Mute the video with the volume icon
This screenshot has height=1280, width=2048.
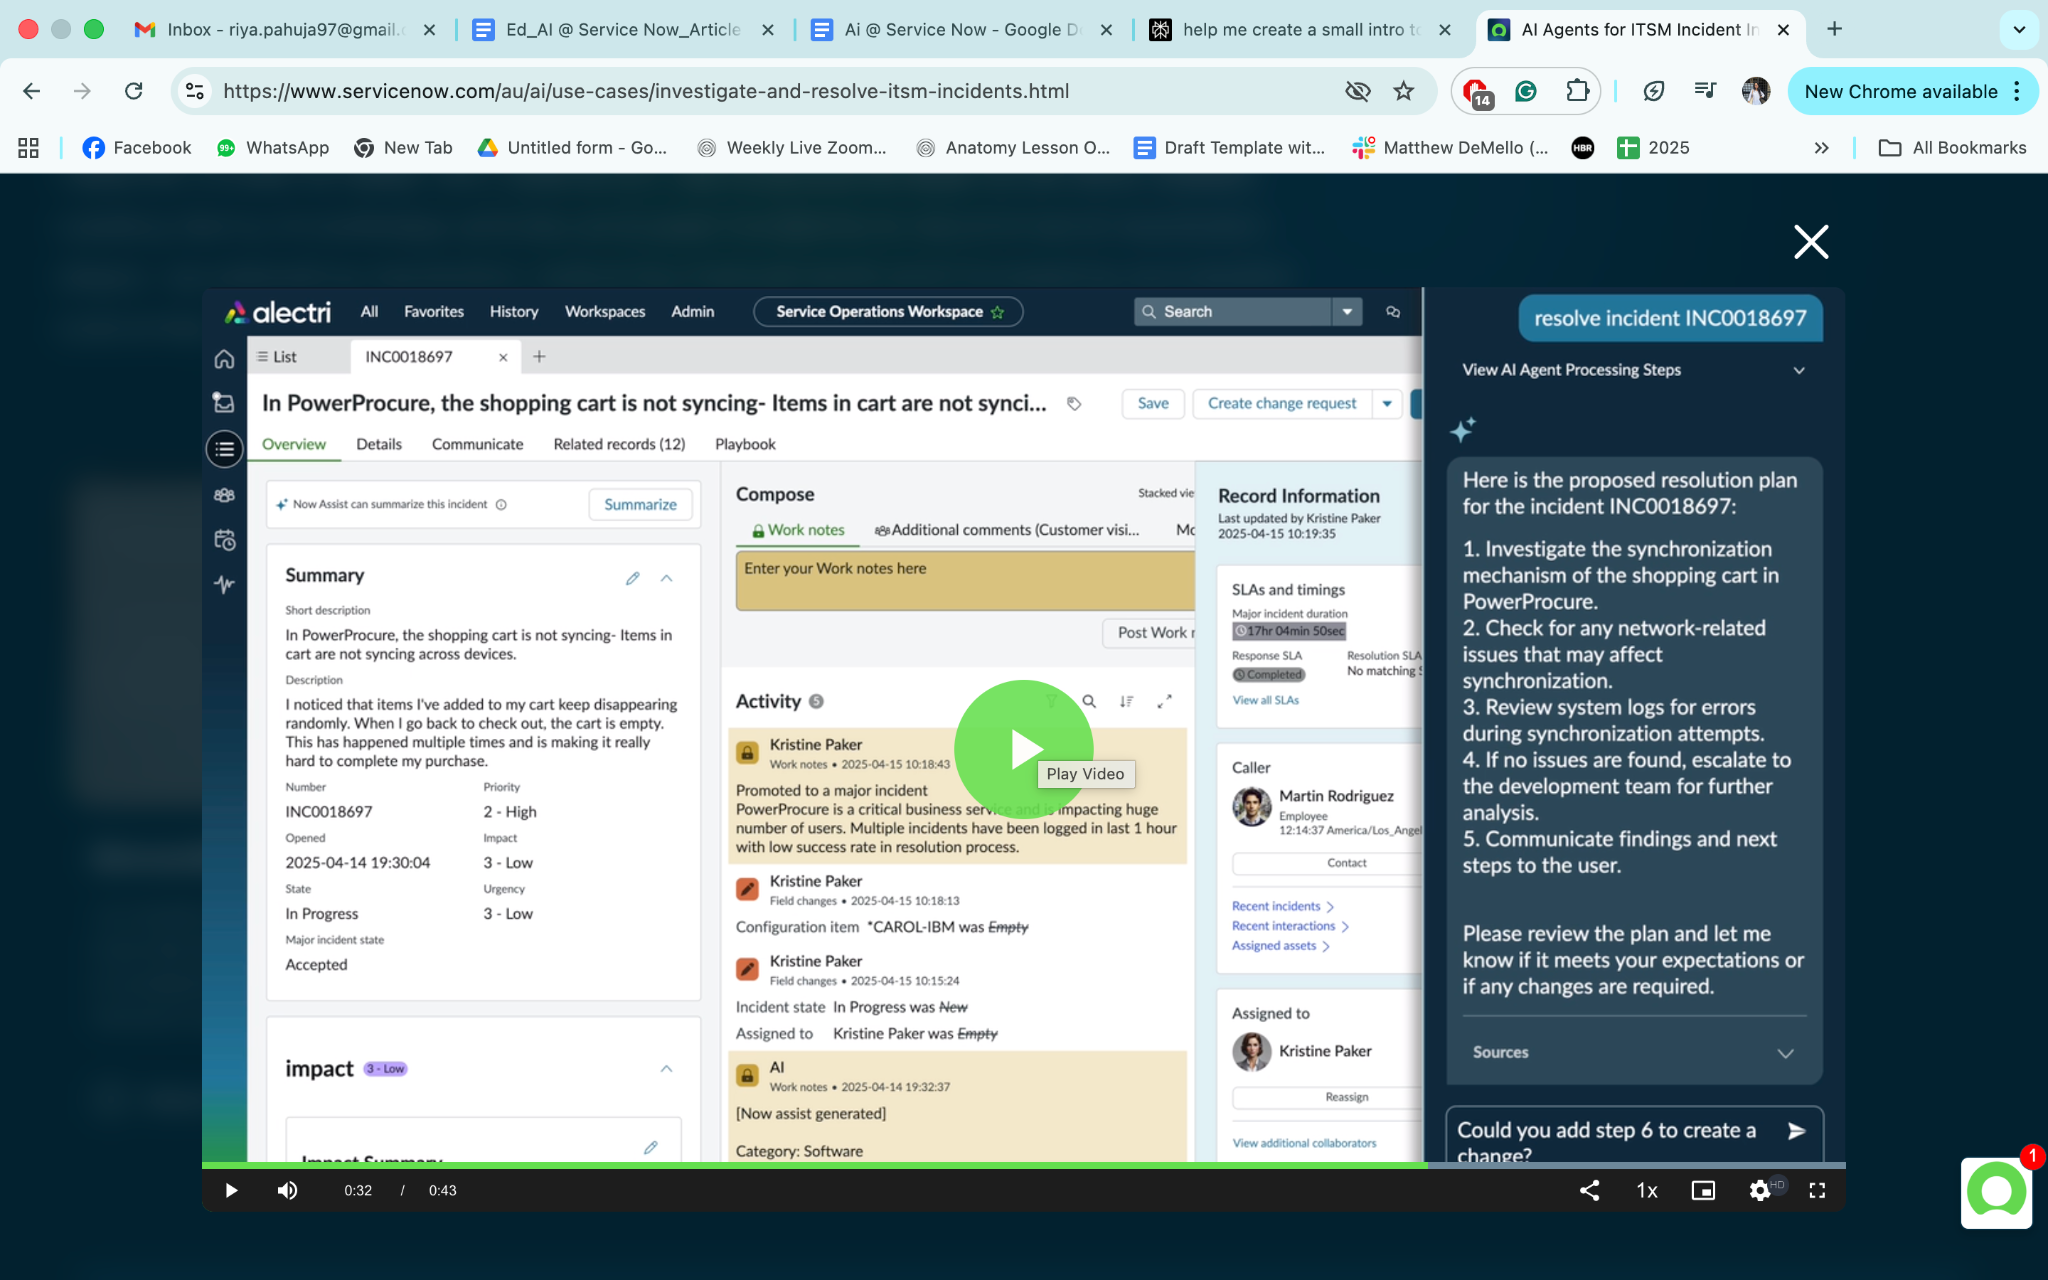pos(288,1190)
